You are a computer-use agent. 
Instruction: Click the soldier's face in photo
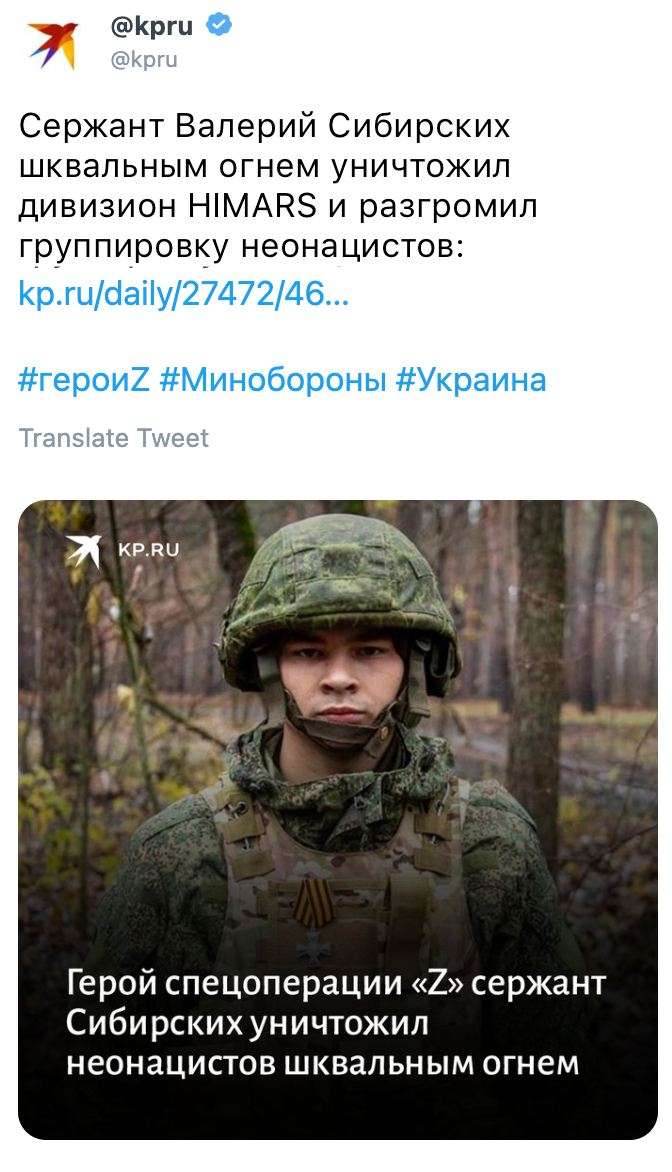pyautogui.click(x=341, y=680)
